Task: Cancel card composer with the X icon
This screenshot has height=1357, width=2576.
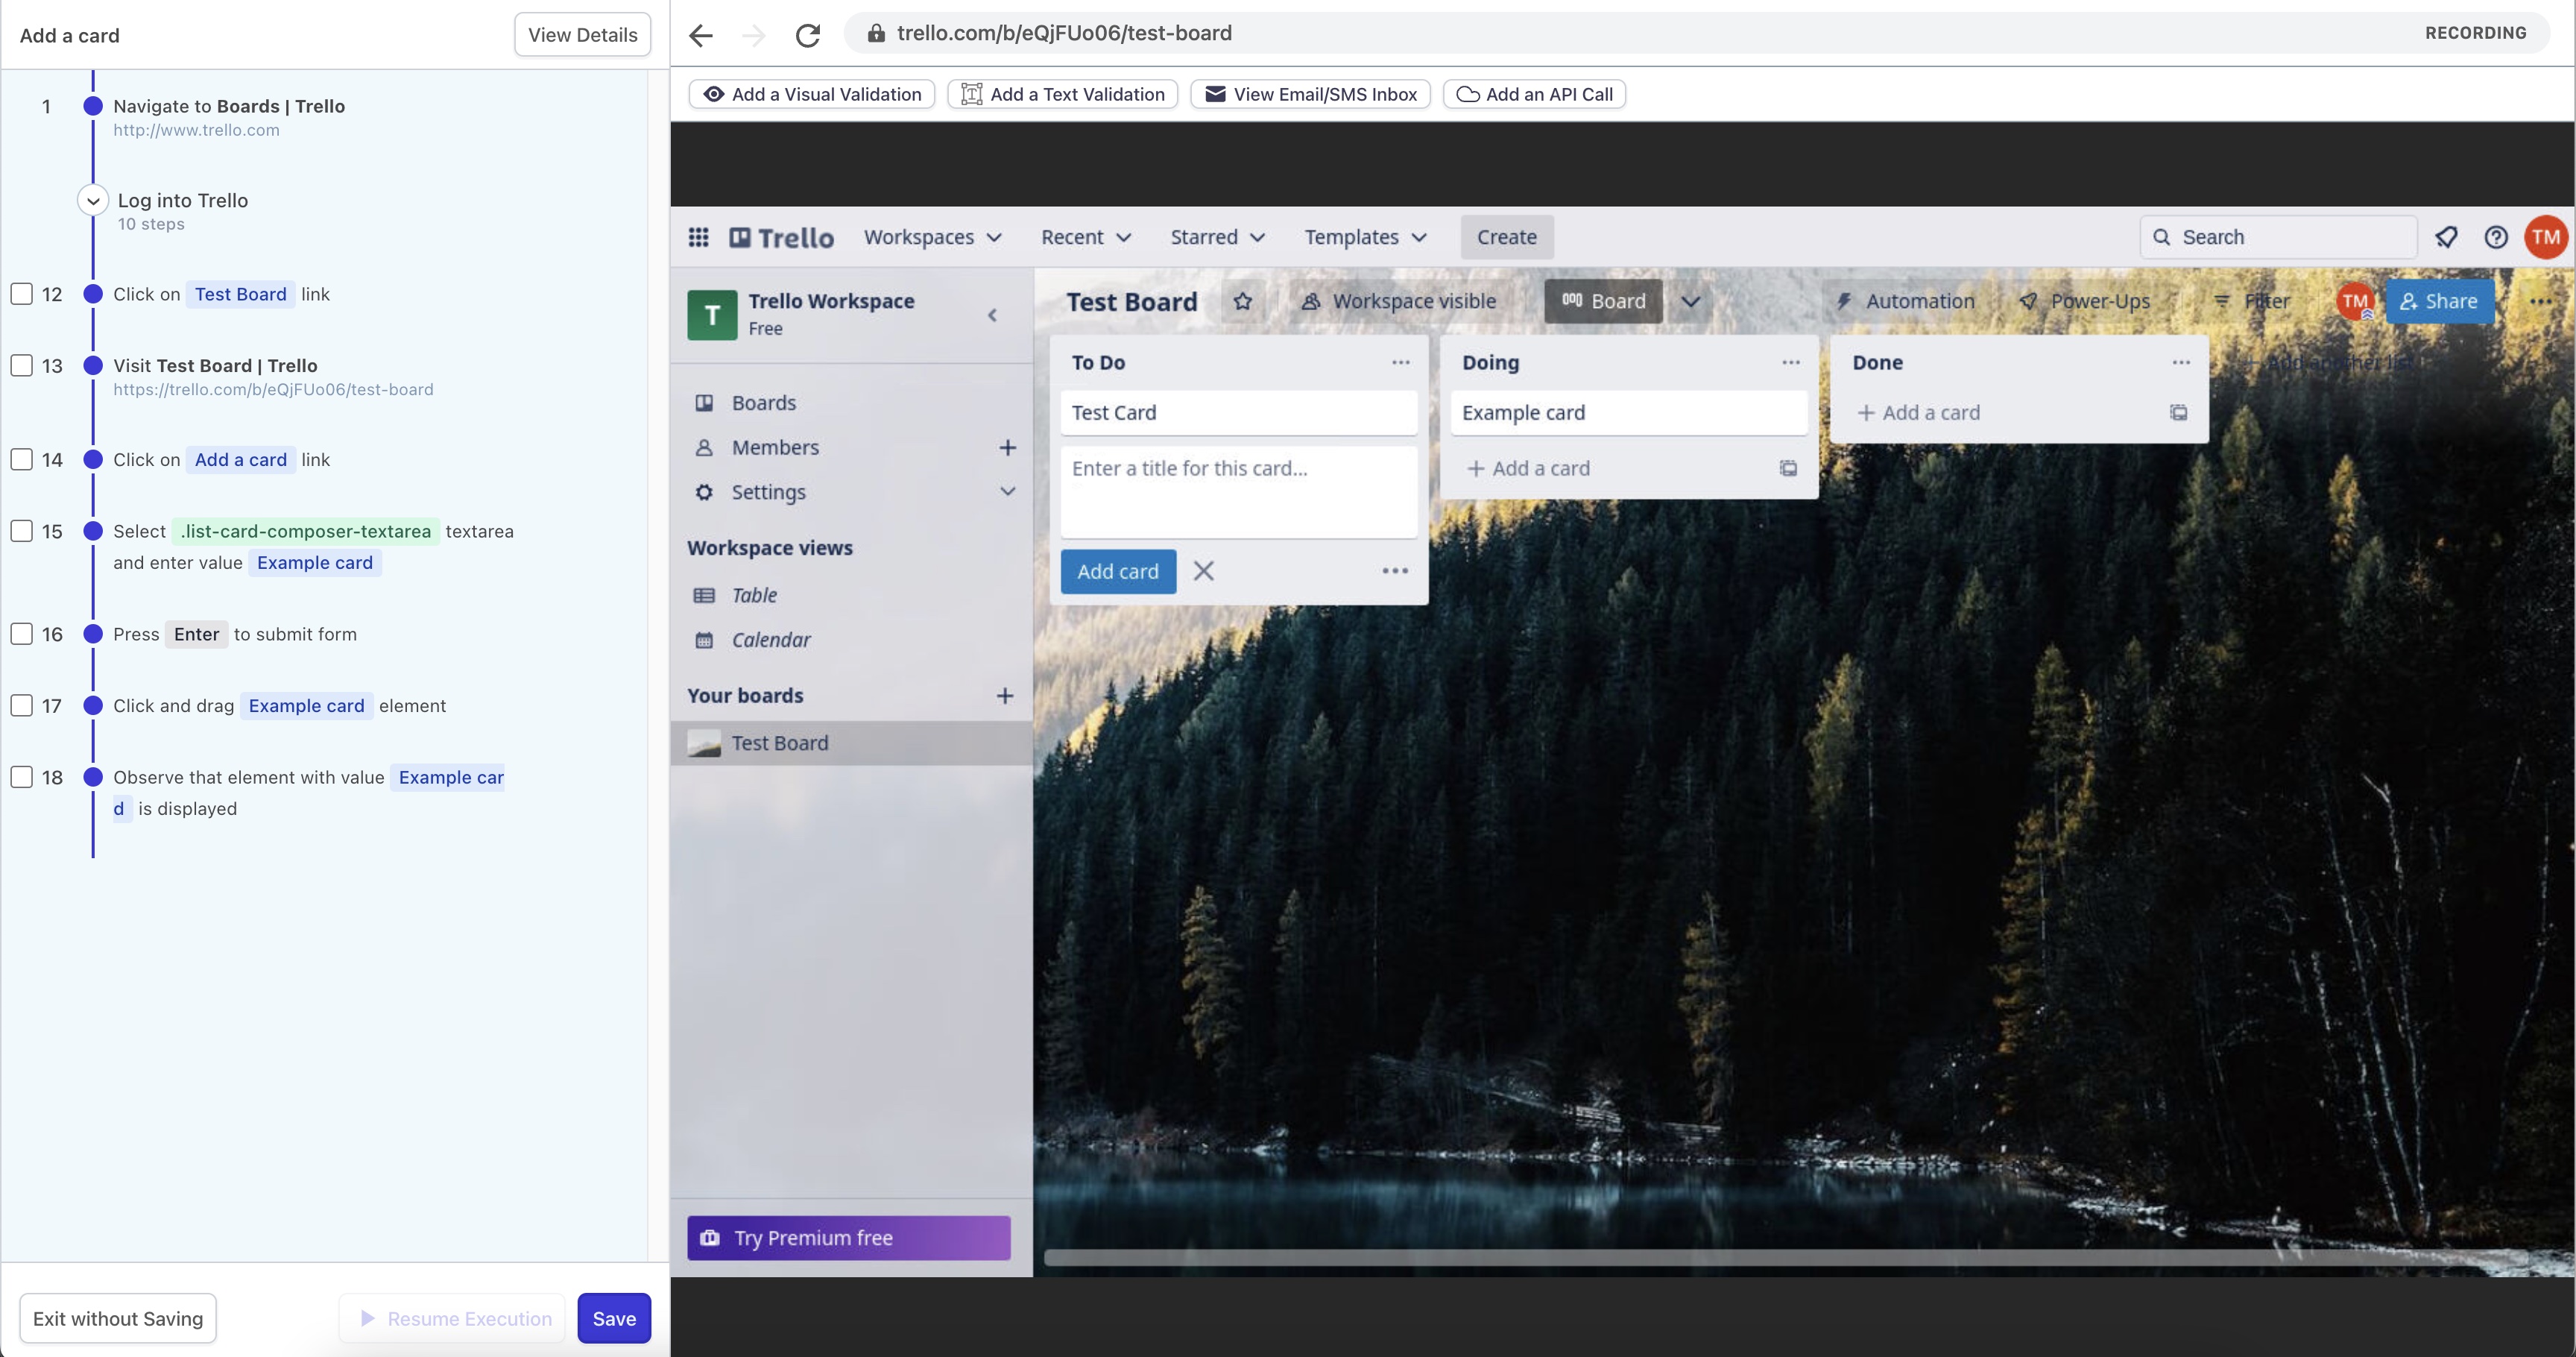Action: tap(1203, 571)
